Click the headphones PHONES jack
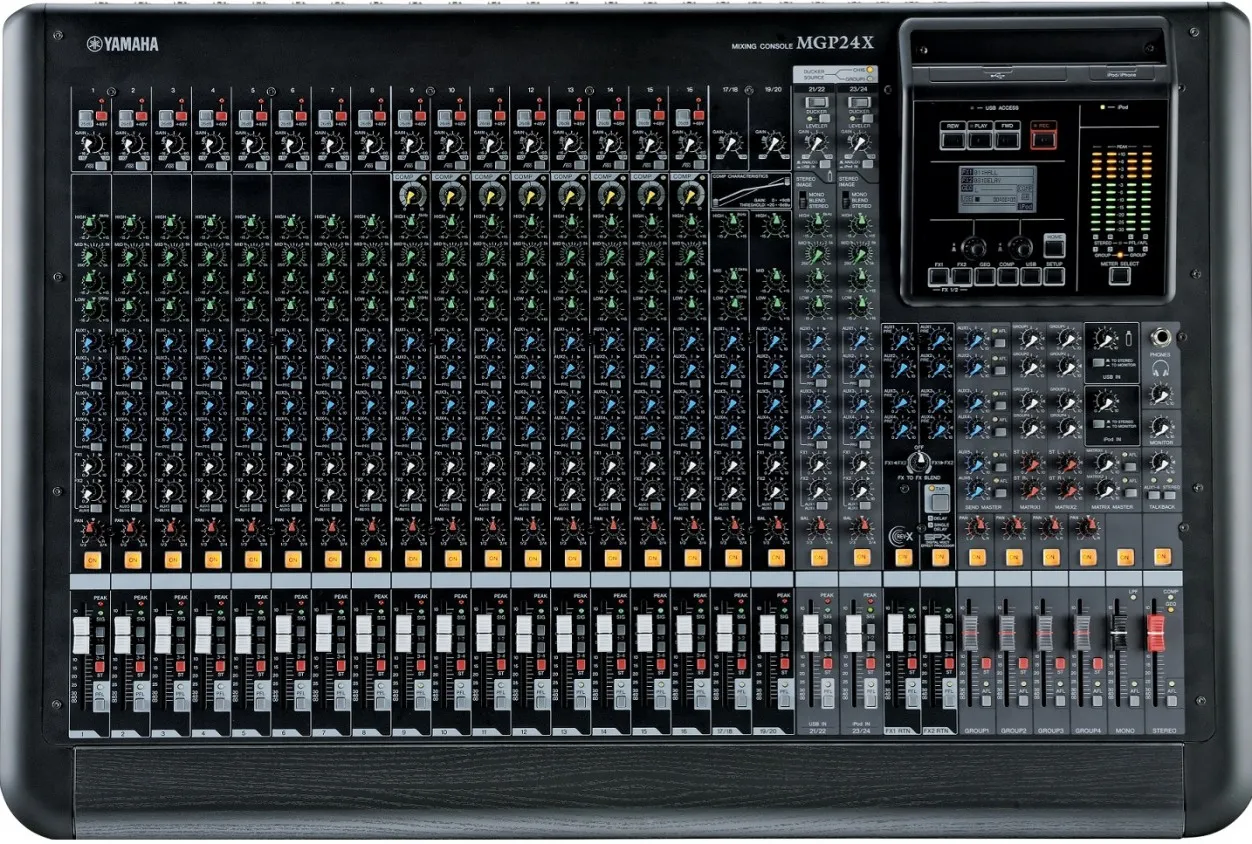Image resolution: width=1252 pixels, height=844 pixels. 1161,339
